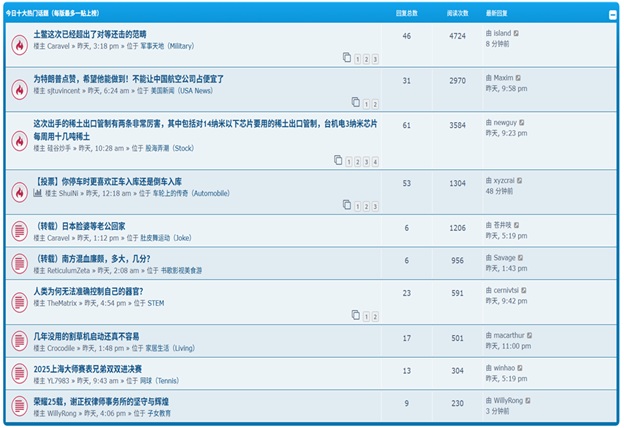This screenshot has width=624, height=428.
Task: Go to last post icon next to Savage
Action: 521,258
